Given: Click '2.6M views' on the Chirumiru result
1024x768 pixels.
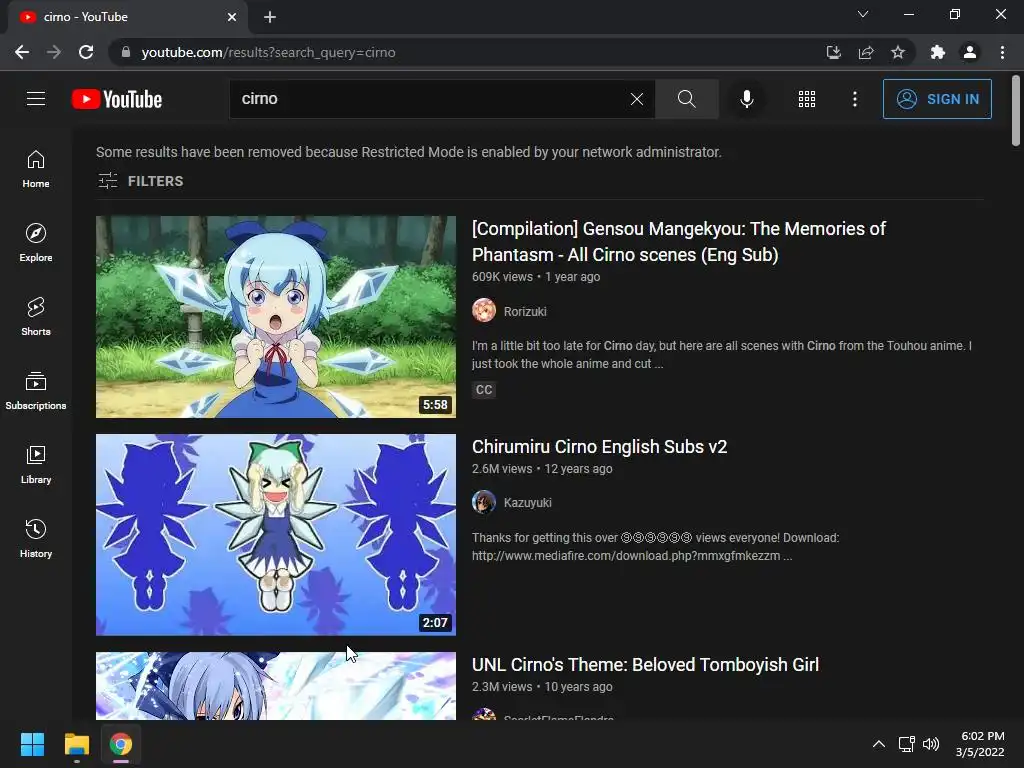Looking at the screenshot, I should [502, 469].
